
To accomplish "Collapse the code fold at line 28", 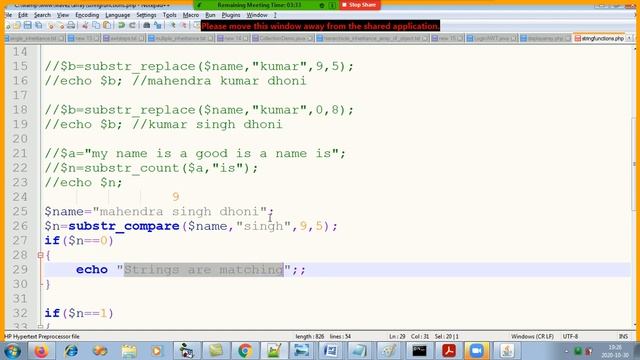I will point(40,256).
